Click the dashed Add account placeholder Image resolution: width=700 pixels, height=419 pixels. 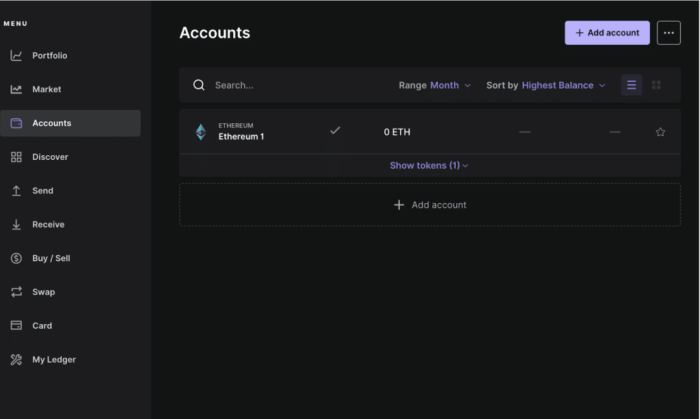pyautogui.click(x=430, y=205)
